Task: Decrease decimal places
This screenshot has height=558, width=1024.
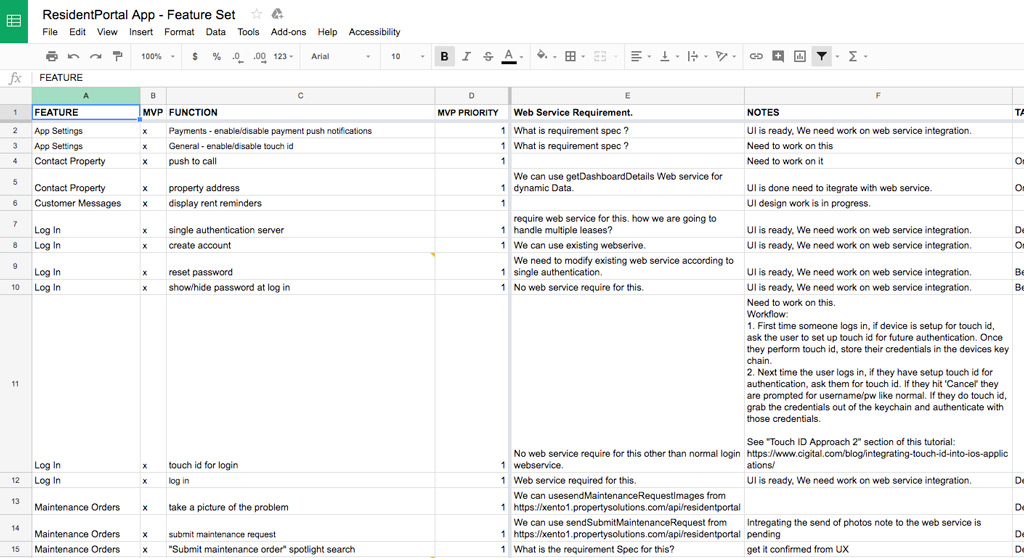Action: [237, 56]
